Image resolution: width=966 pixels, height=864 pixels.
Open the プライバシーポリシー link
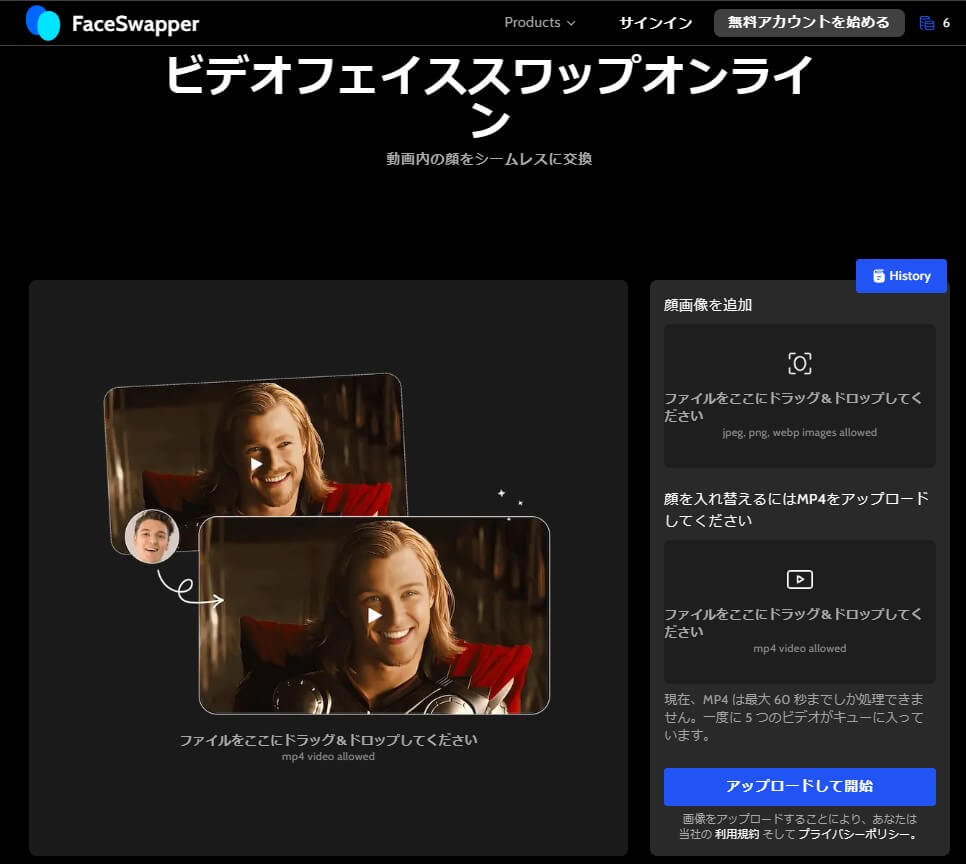pos(856,834)
